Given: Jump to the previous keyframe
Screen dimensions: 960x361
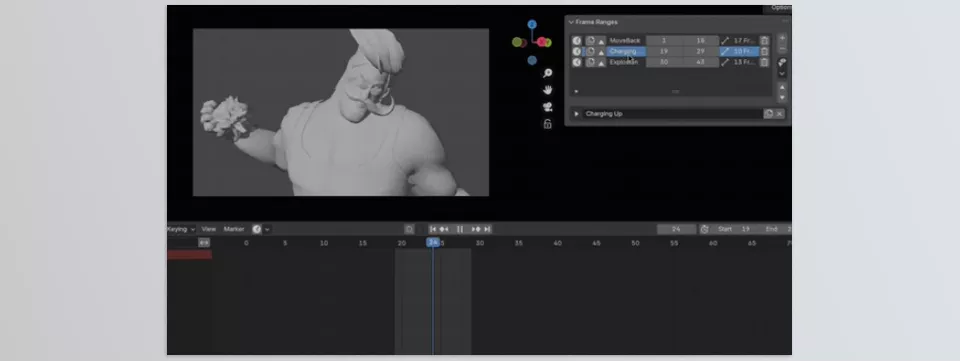Looking at the screenshot, I should point(444,229).
